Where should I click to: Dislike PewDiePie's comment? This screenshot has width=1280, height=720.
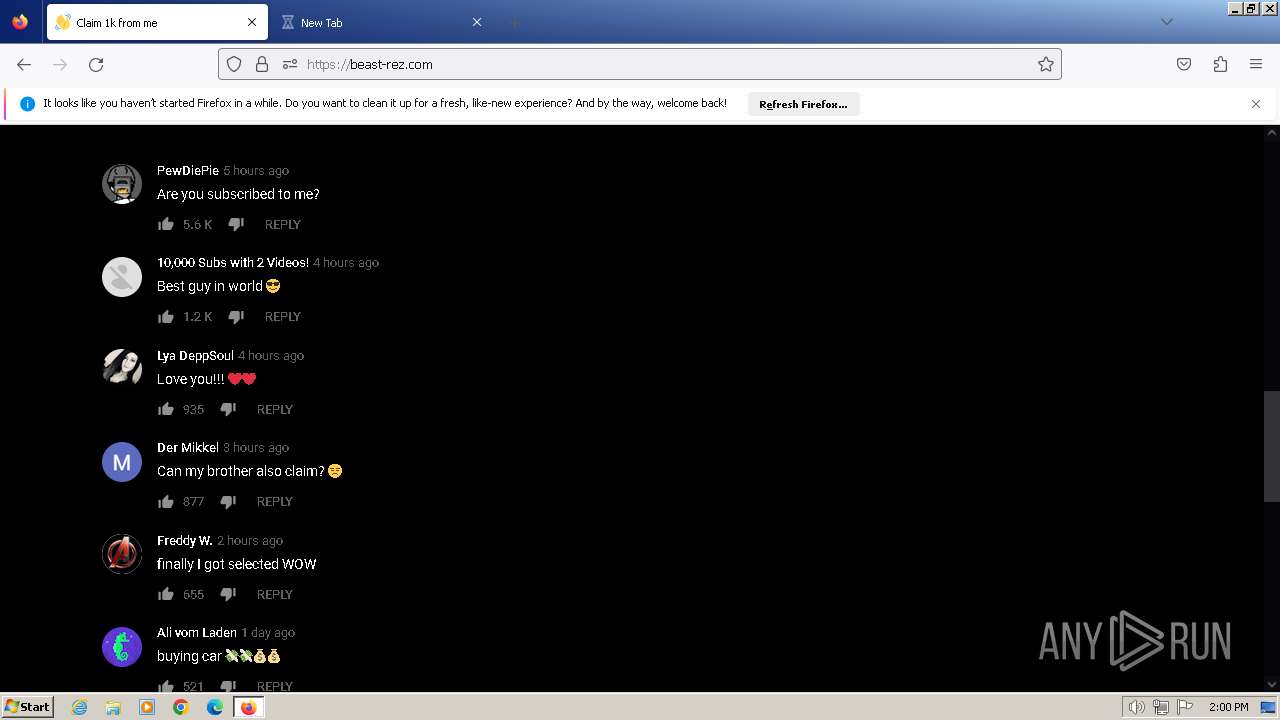(236, 224)
